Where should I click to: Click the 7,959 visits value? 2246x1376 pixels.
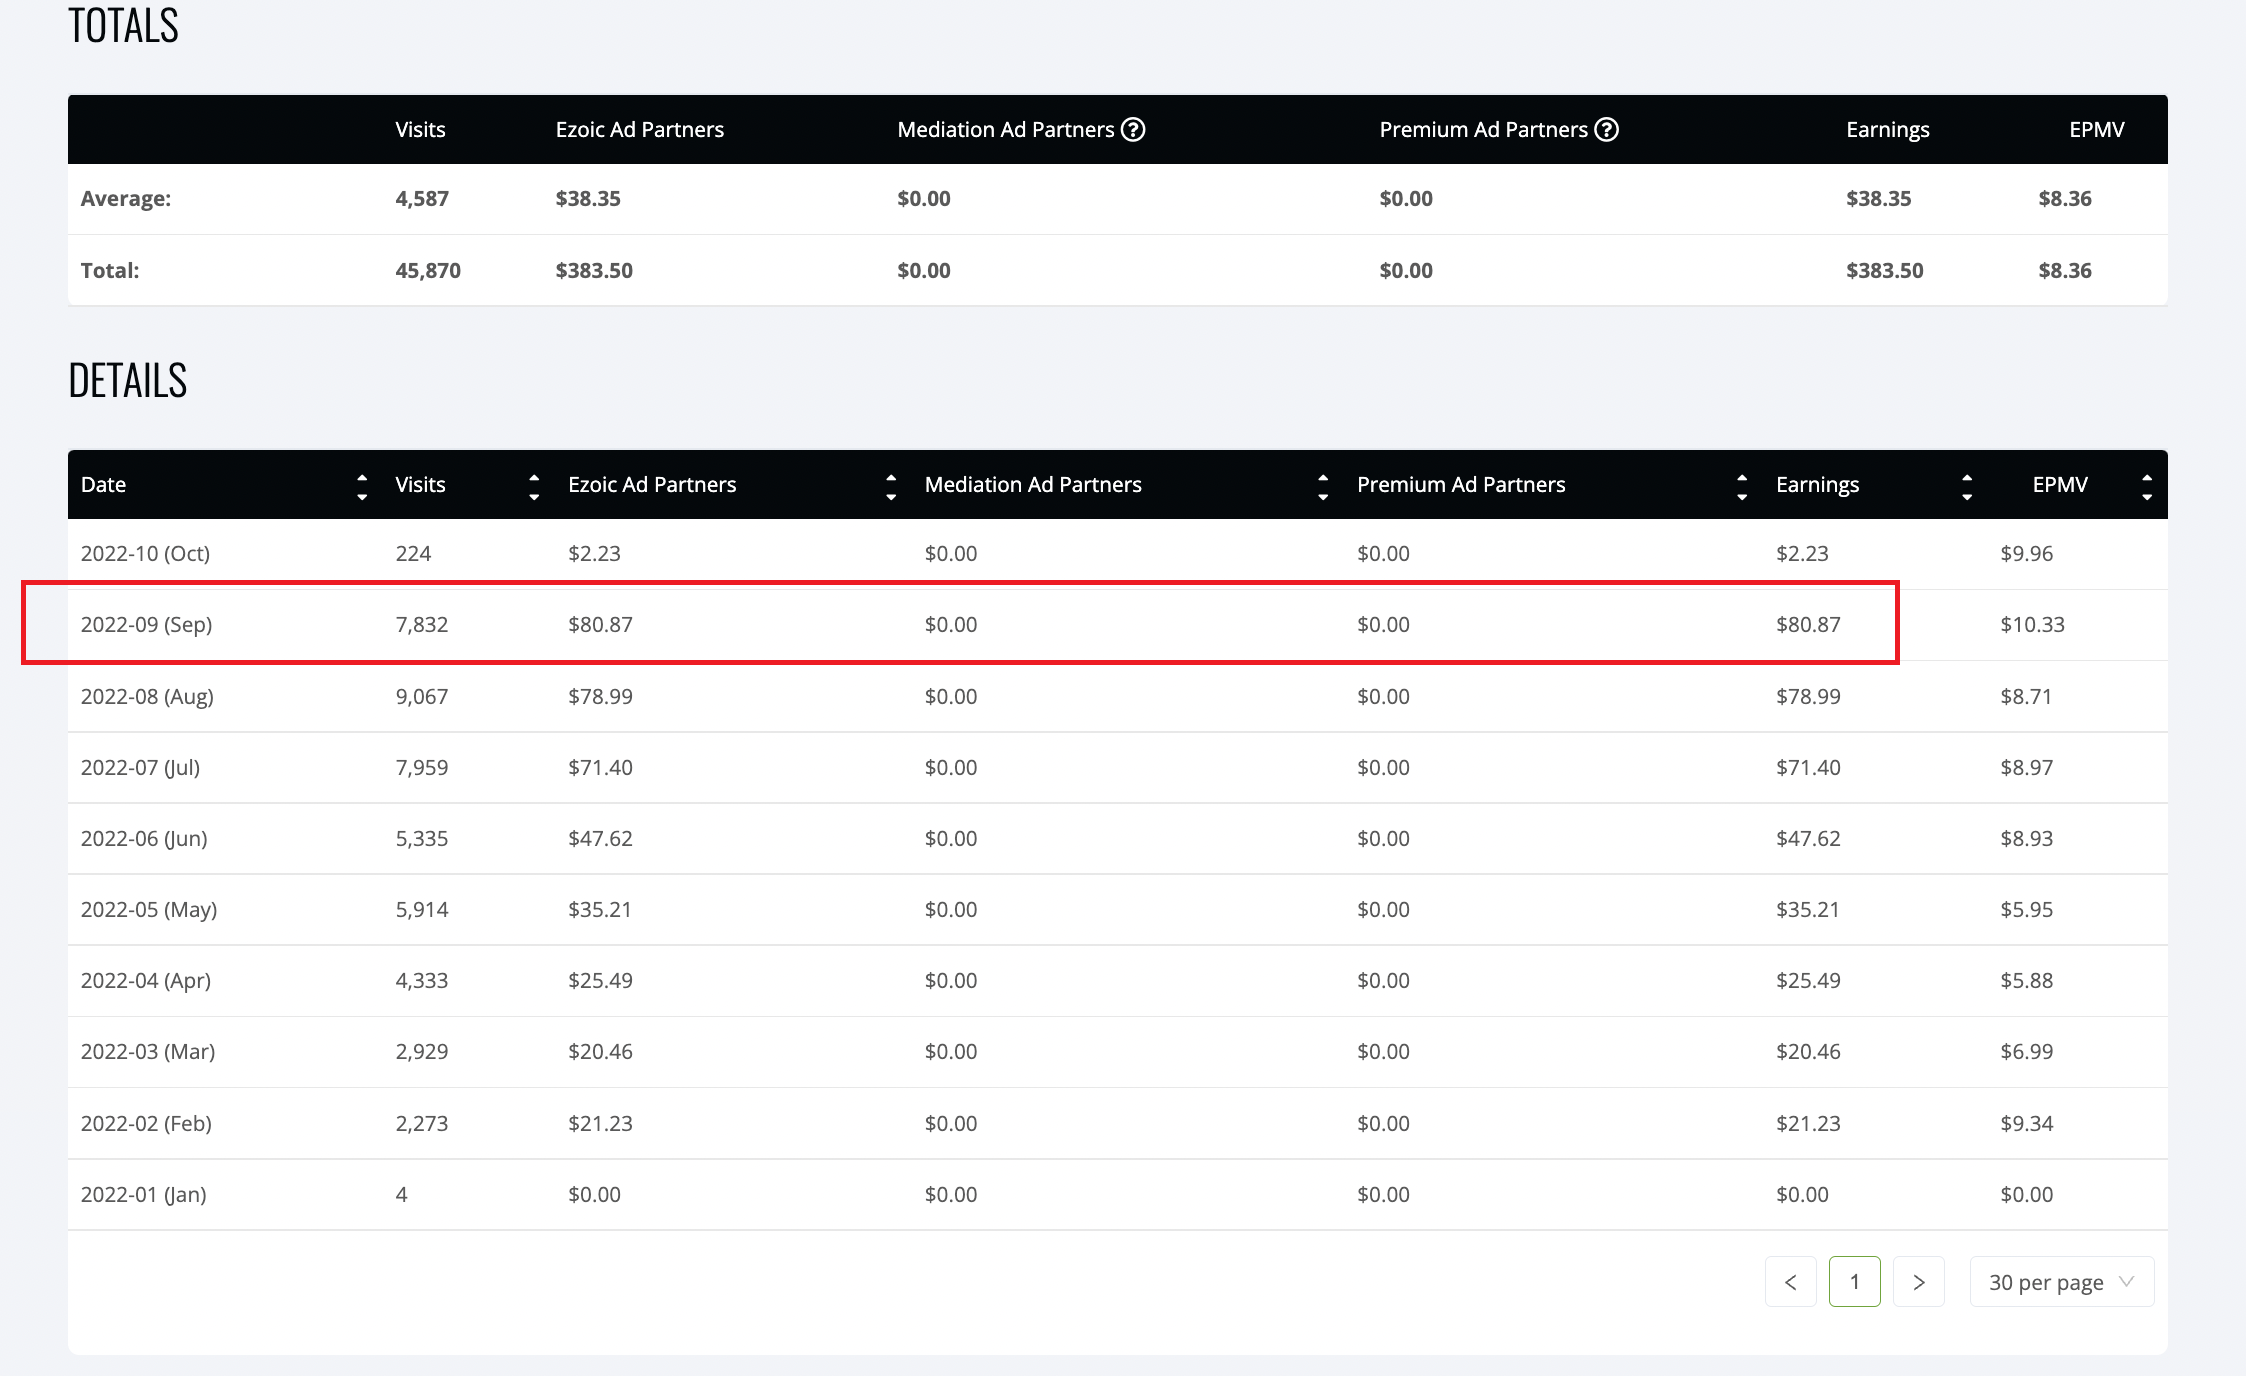click(422, 768)
